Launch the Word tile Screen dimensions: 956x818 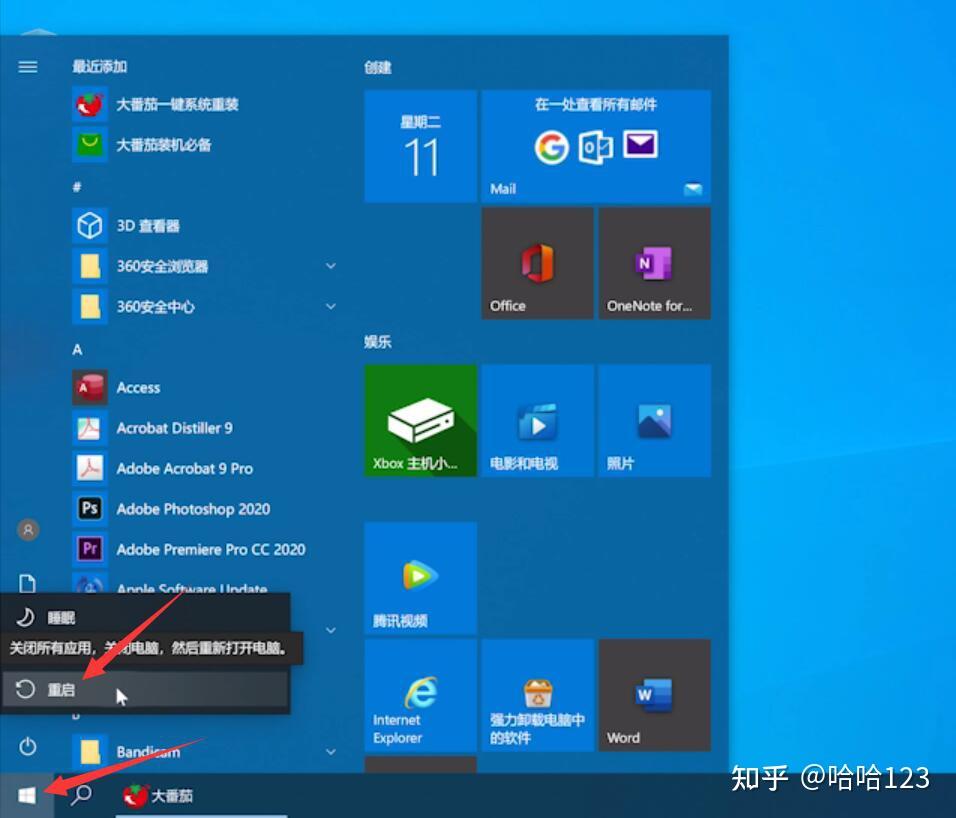tap(654, 695)
